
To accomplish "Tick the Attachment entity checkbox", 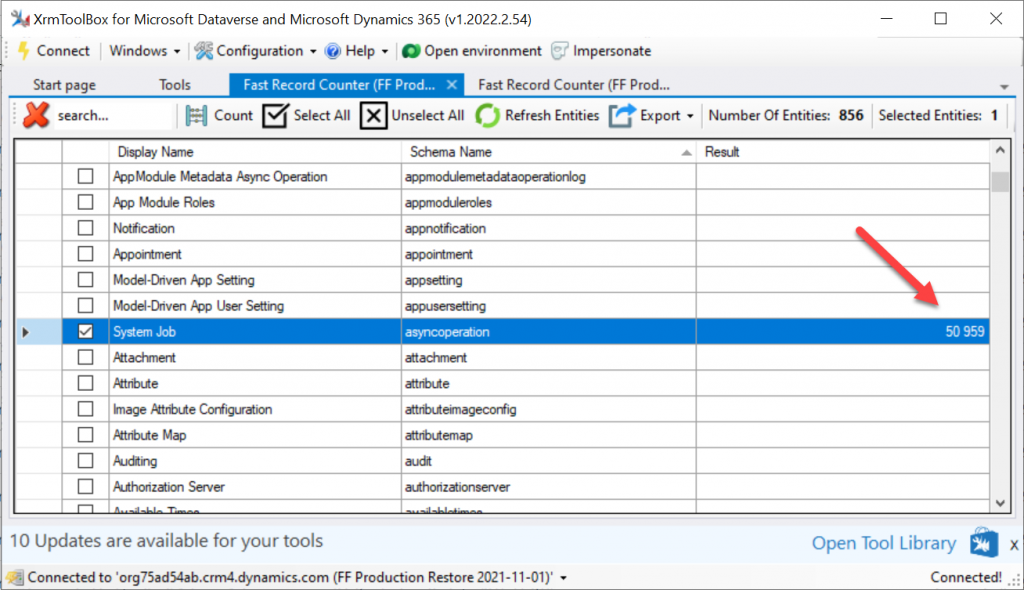I will [86, 357].
